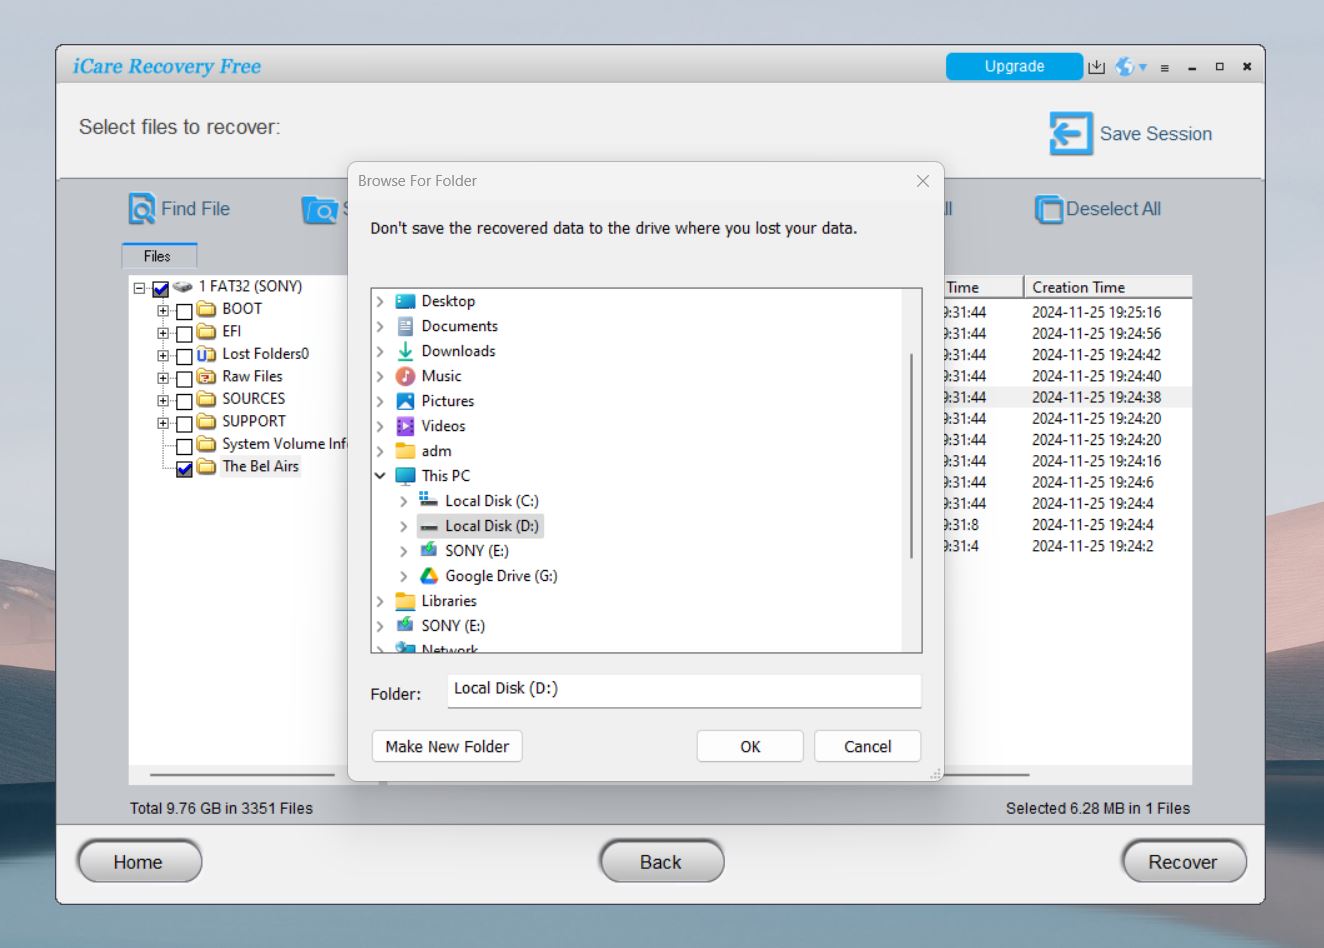1324x948 pixels.
Task: Click the folder tree vertical scrollbar
Action: [x=911, y=456]
